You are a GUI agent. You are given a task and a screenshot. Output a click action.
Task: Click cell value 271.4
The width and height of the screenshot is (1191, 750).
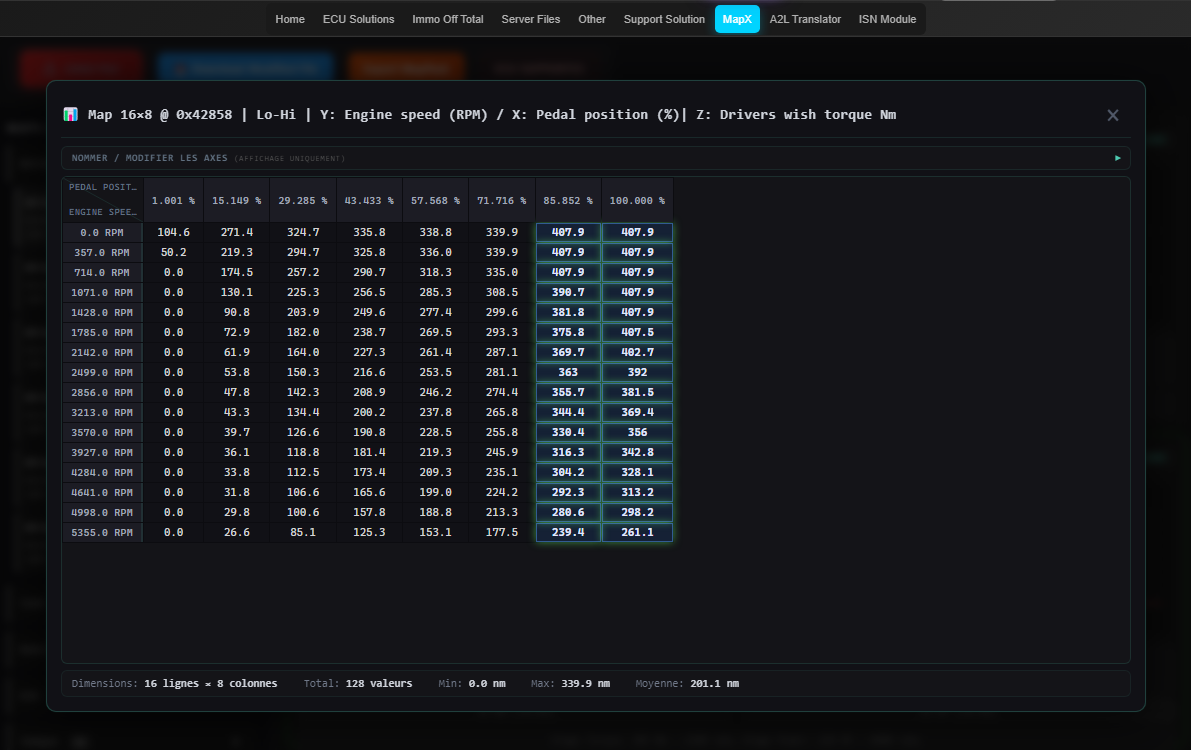tap(236, 233)
